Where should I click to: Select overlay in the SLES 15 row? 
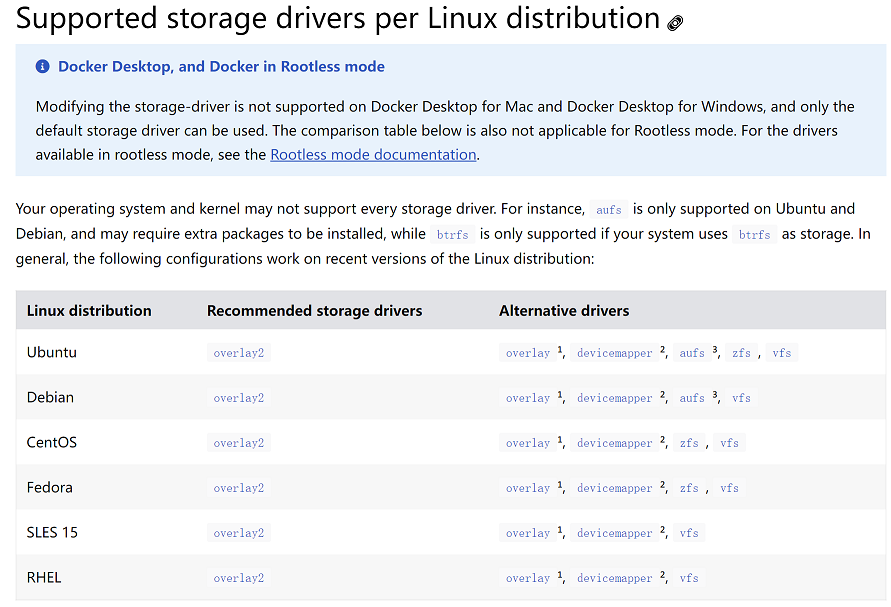point(528,533)
